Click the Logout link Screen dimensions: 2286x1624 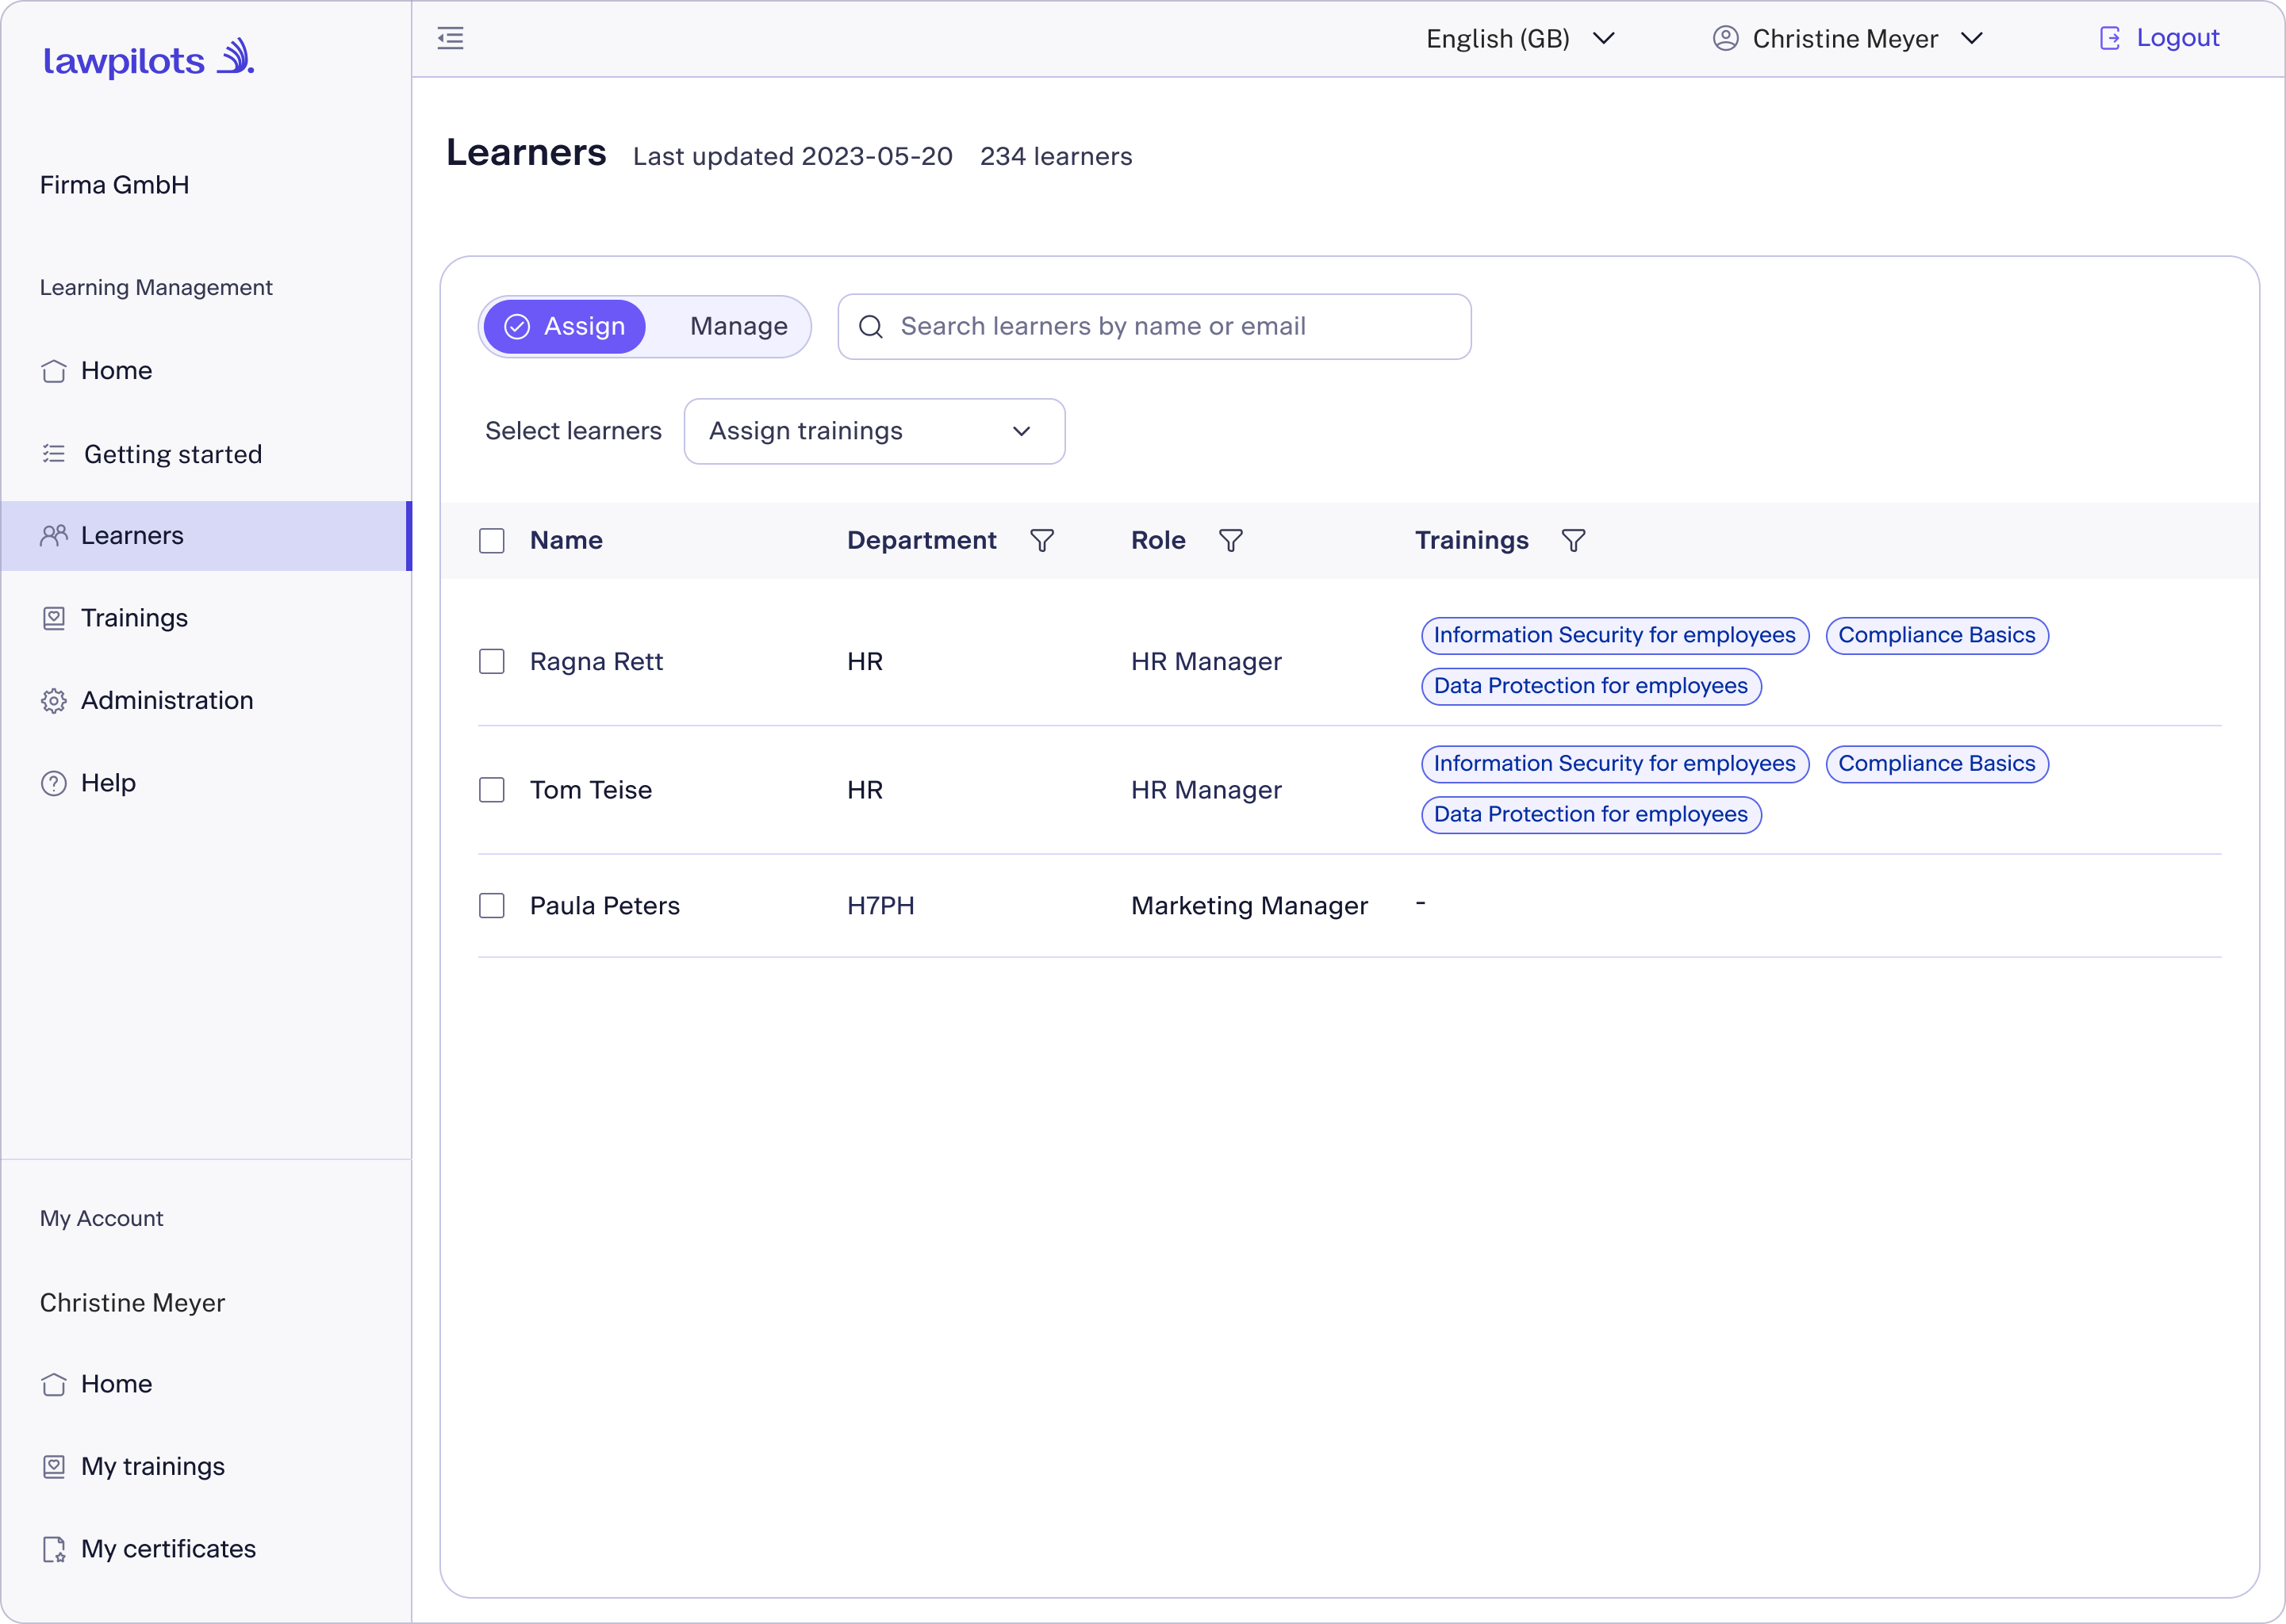coord(2158,39)
